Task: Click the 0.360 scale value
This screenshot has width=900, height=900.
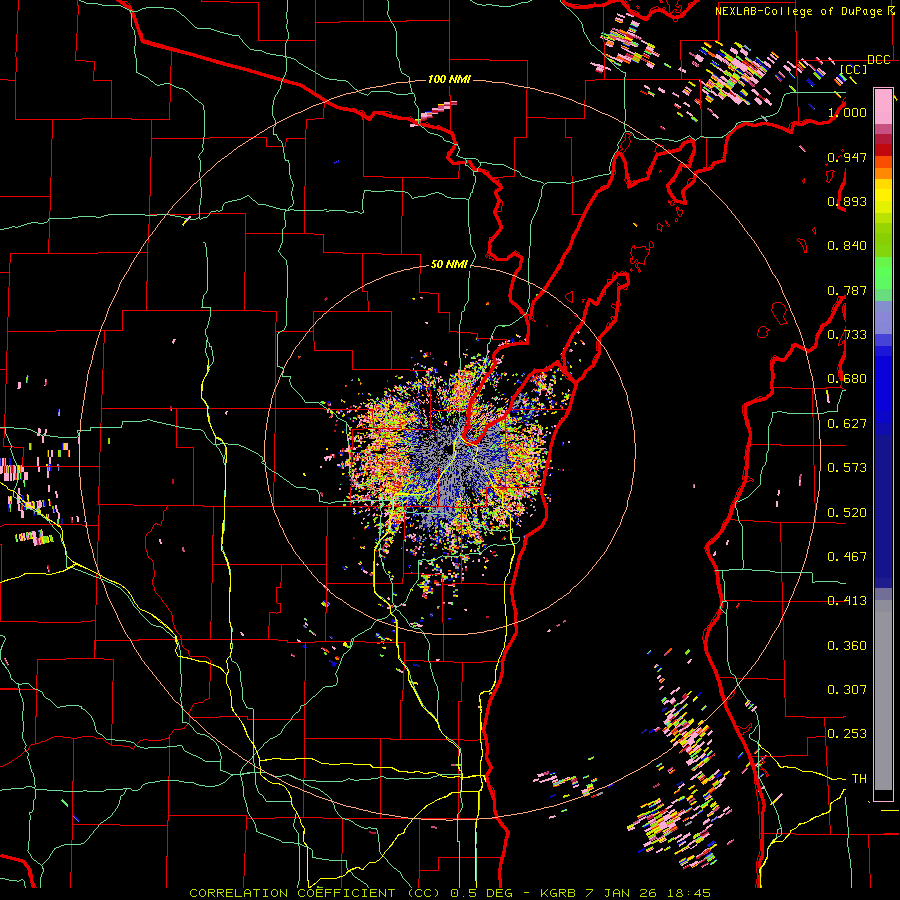Action: pos(847,646)
